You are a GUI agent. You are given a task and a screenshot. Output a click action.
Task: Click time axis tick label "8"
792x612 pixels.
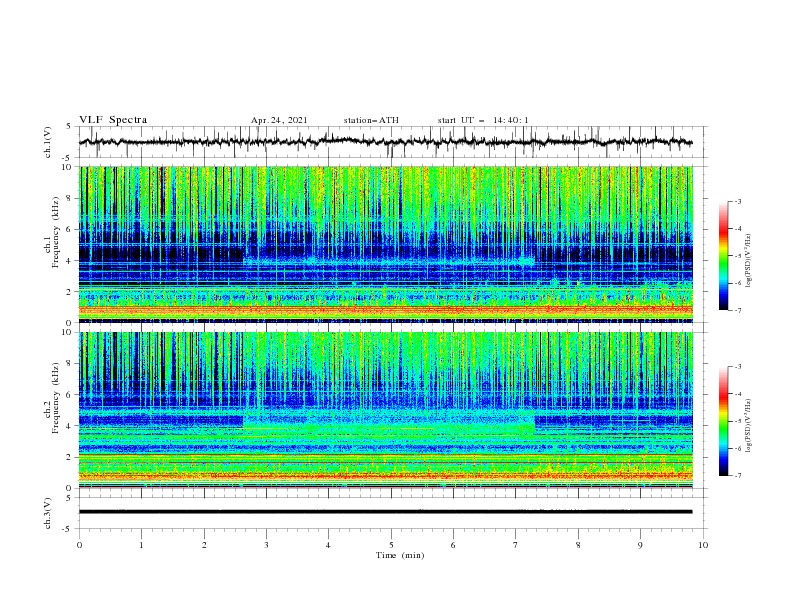click(x=578, y=545)
